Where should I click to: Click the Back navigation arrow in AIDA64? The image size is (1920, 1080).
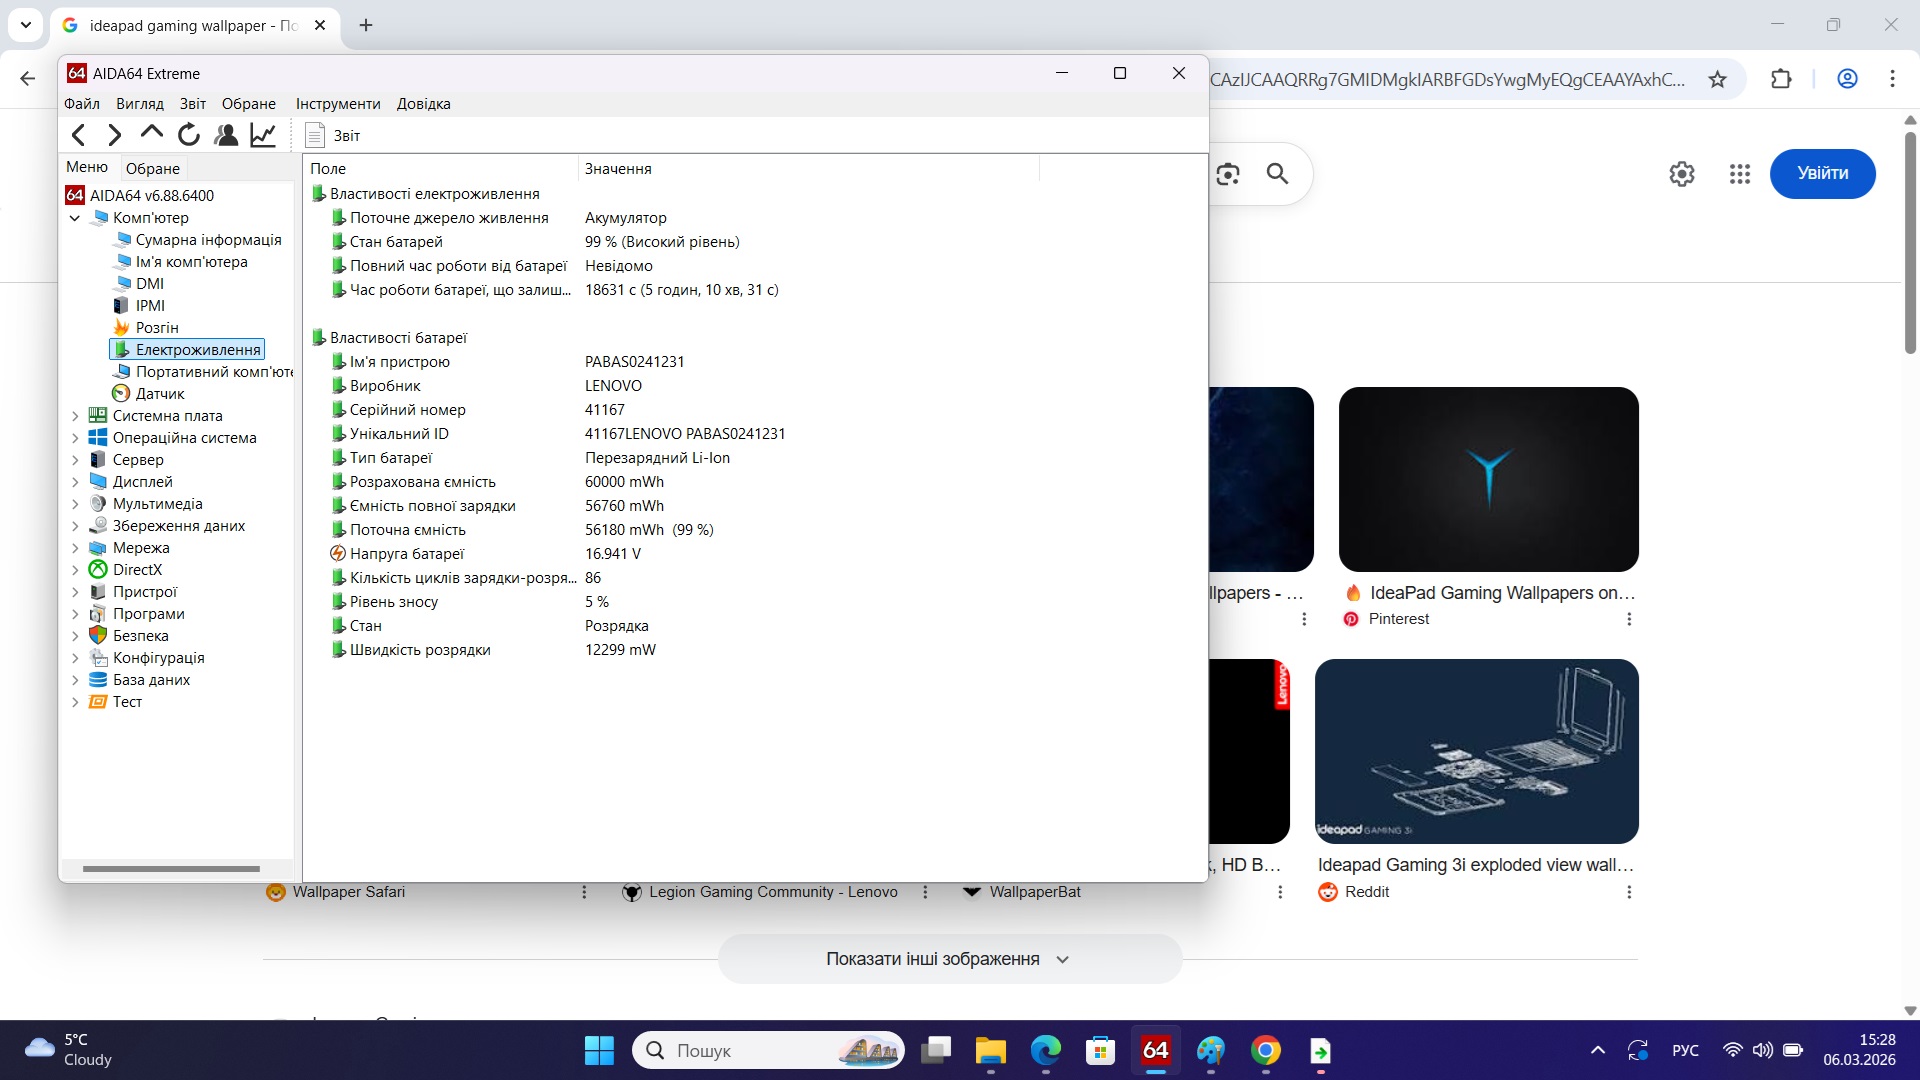78,134
